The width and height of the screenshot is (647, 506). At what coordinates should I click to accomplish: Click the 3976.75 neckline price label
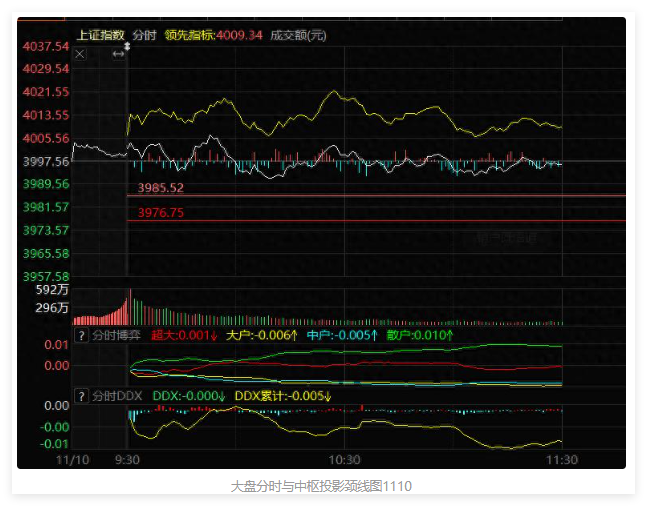click(161, 213)
